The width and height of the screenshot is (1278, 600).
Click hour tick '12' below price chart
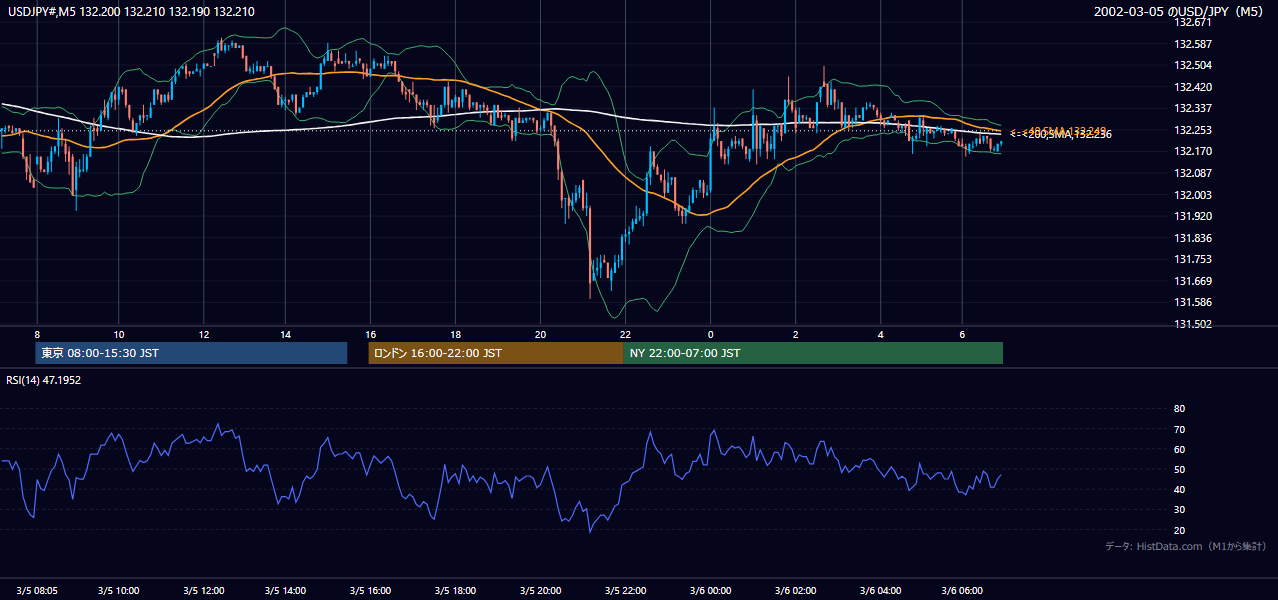point(204,334)
